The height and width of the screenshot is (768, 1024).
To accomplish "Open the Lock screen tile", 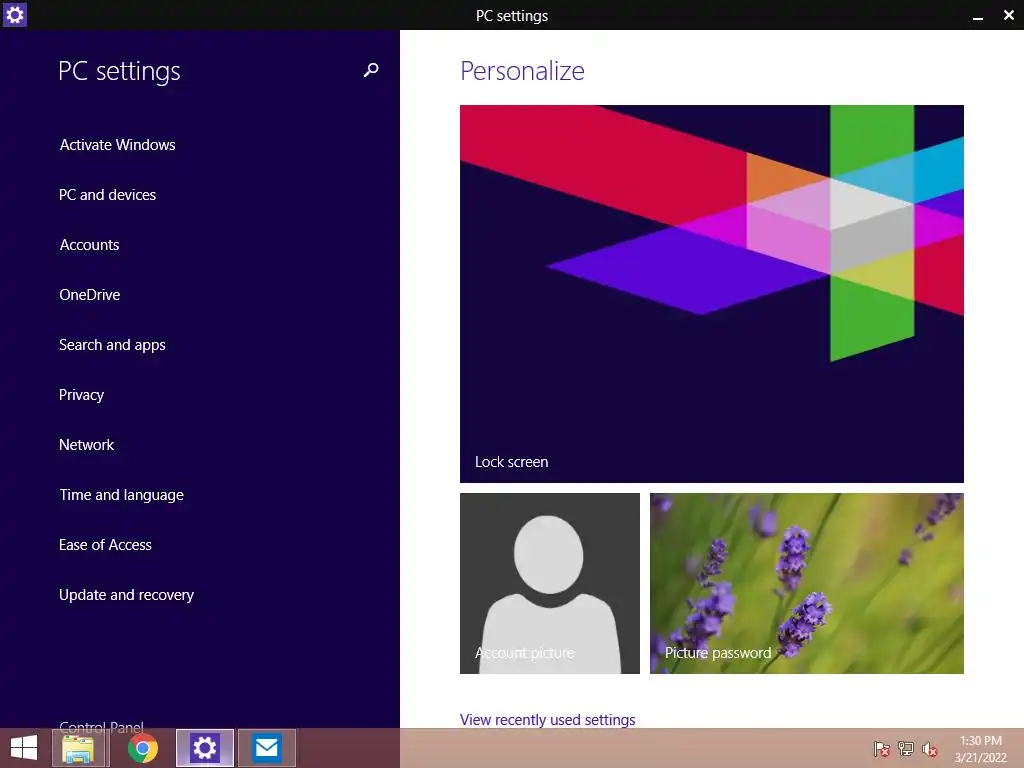I will [712, 294].
